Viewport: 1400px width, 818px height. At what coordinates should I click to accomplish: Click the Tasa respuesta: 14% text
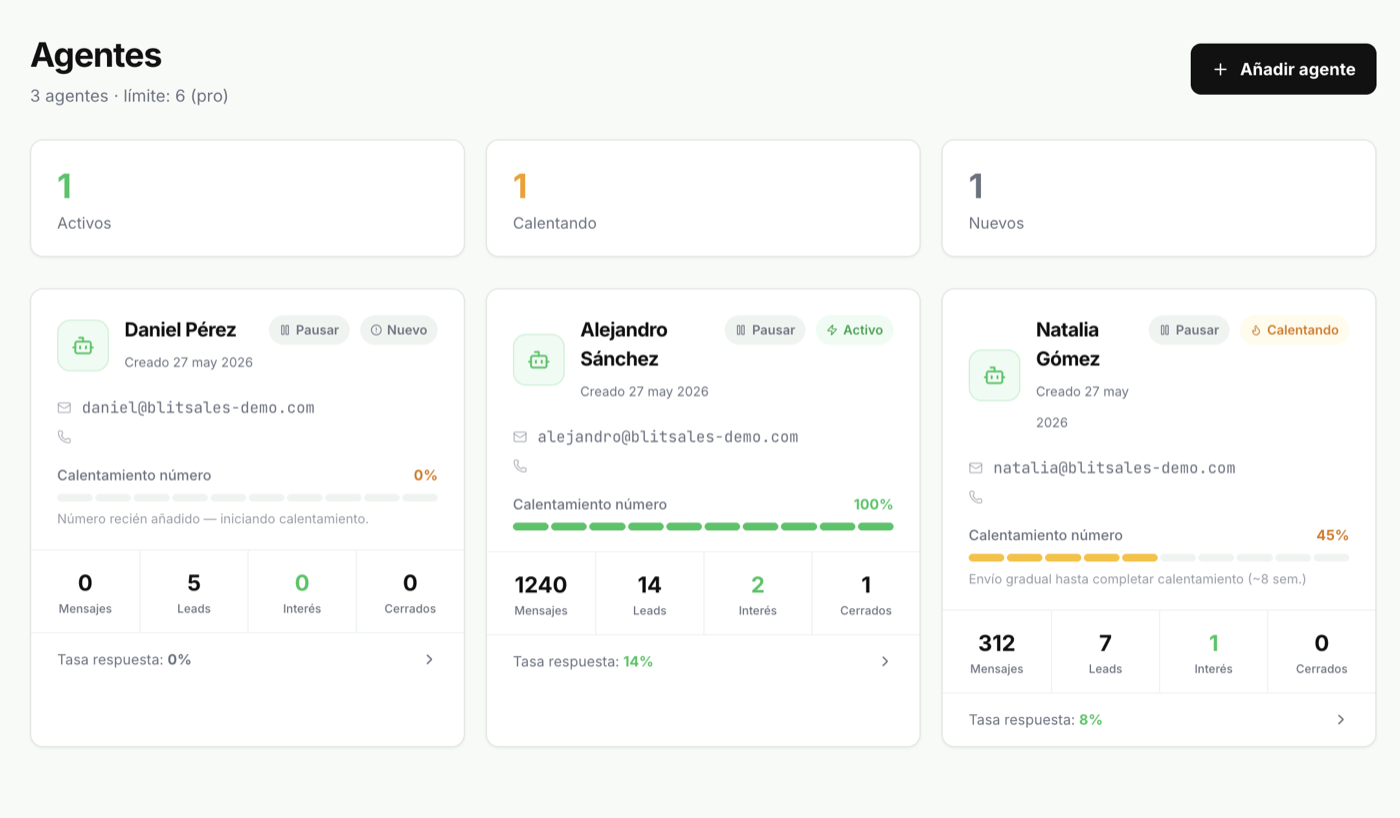583,661
